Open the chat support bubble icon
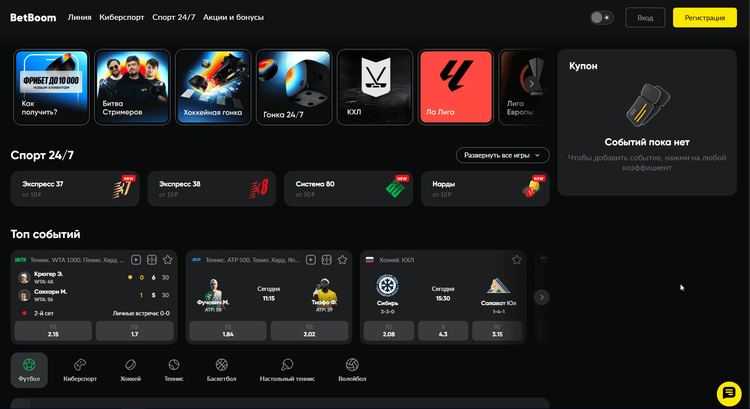 727,391
